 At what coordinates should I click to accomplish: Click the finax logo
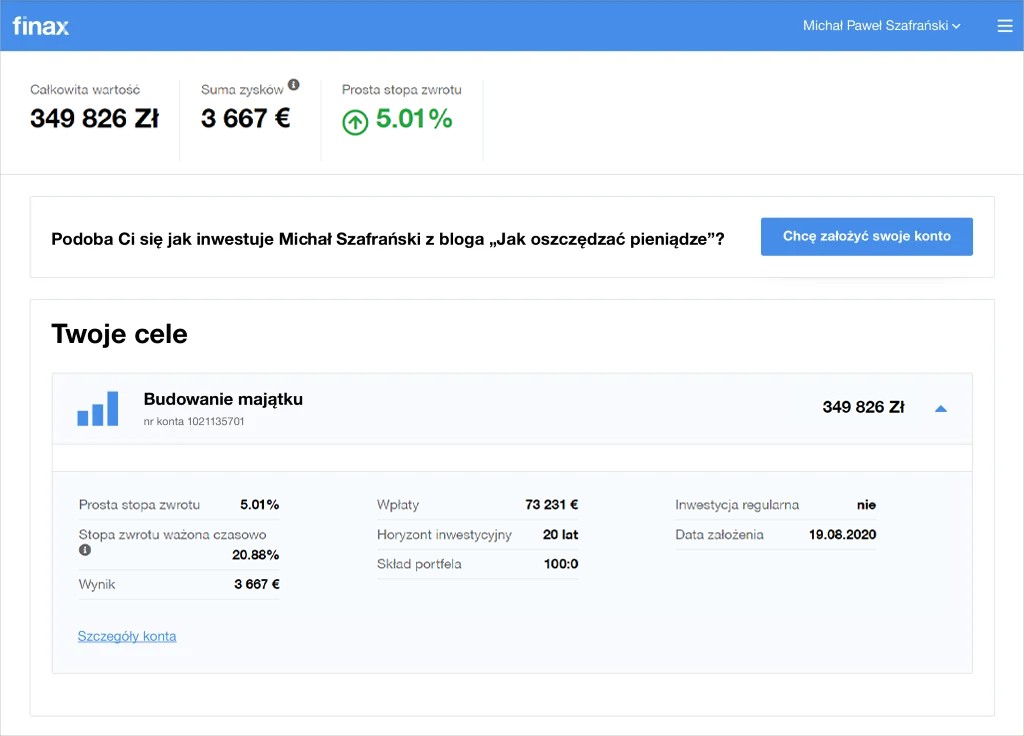pyautogui.click(x=41, y=26)
